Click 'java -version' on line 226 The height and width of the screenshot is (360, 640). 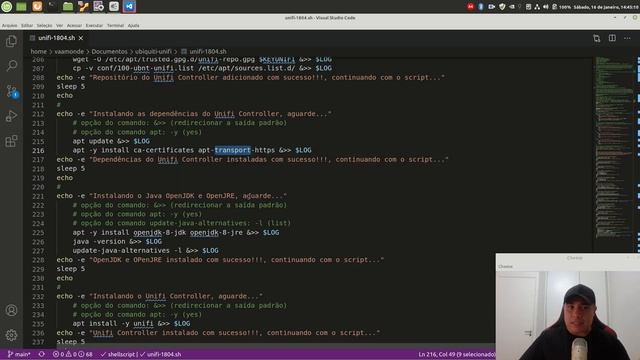(x=99, y=242)
